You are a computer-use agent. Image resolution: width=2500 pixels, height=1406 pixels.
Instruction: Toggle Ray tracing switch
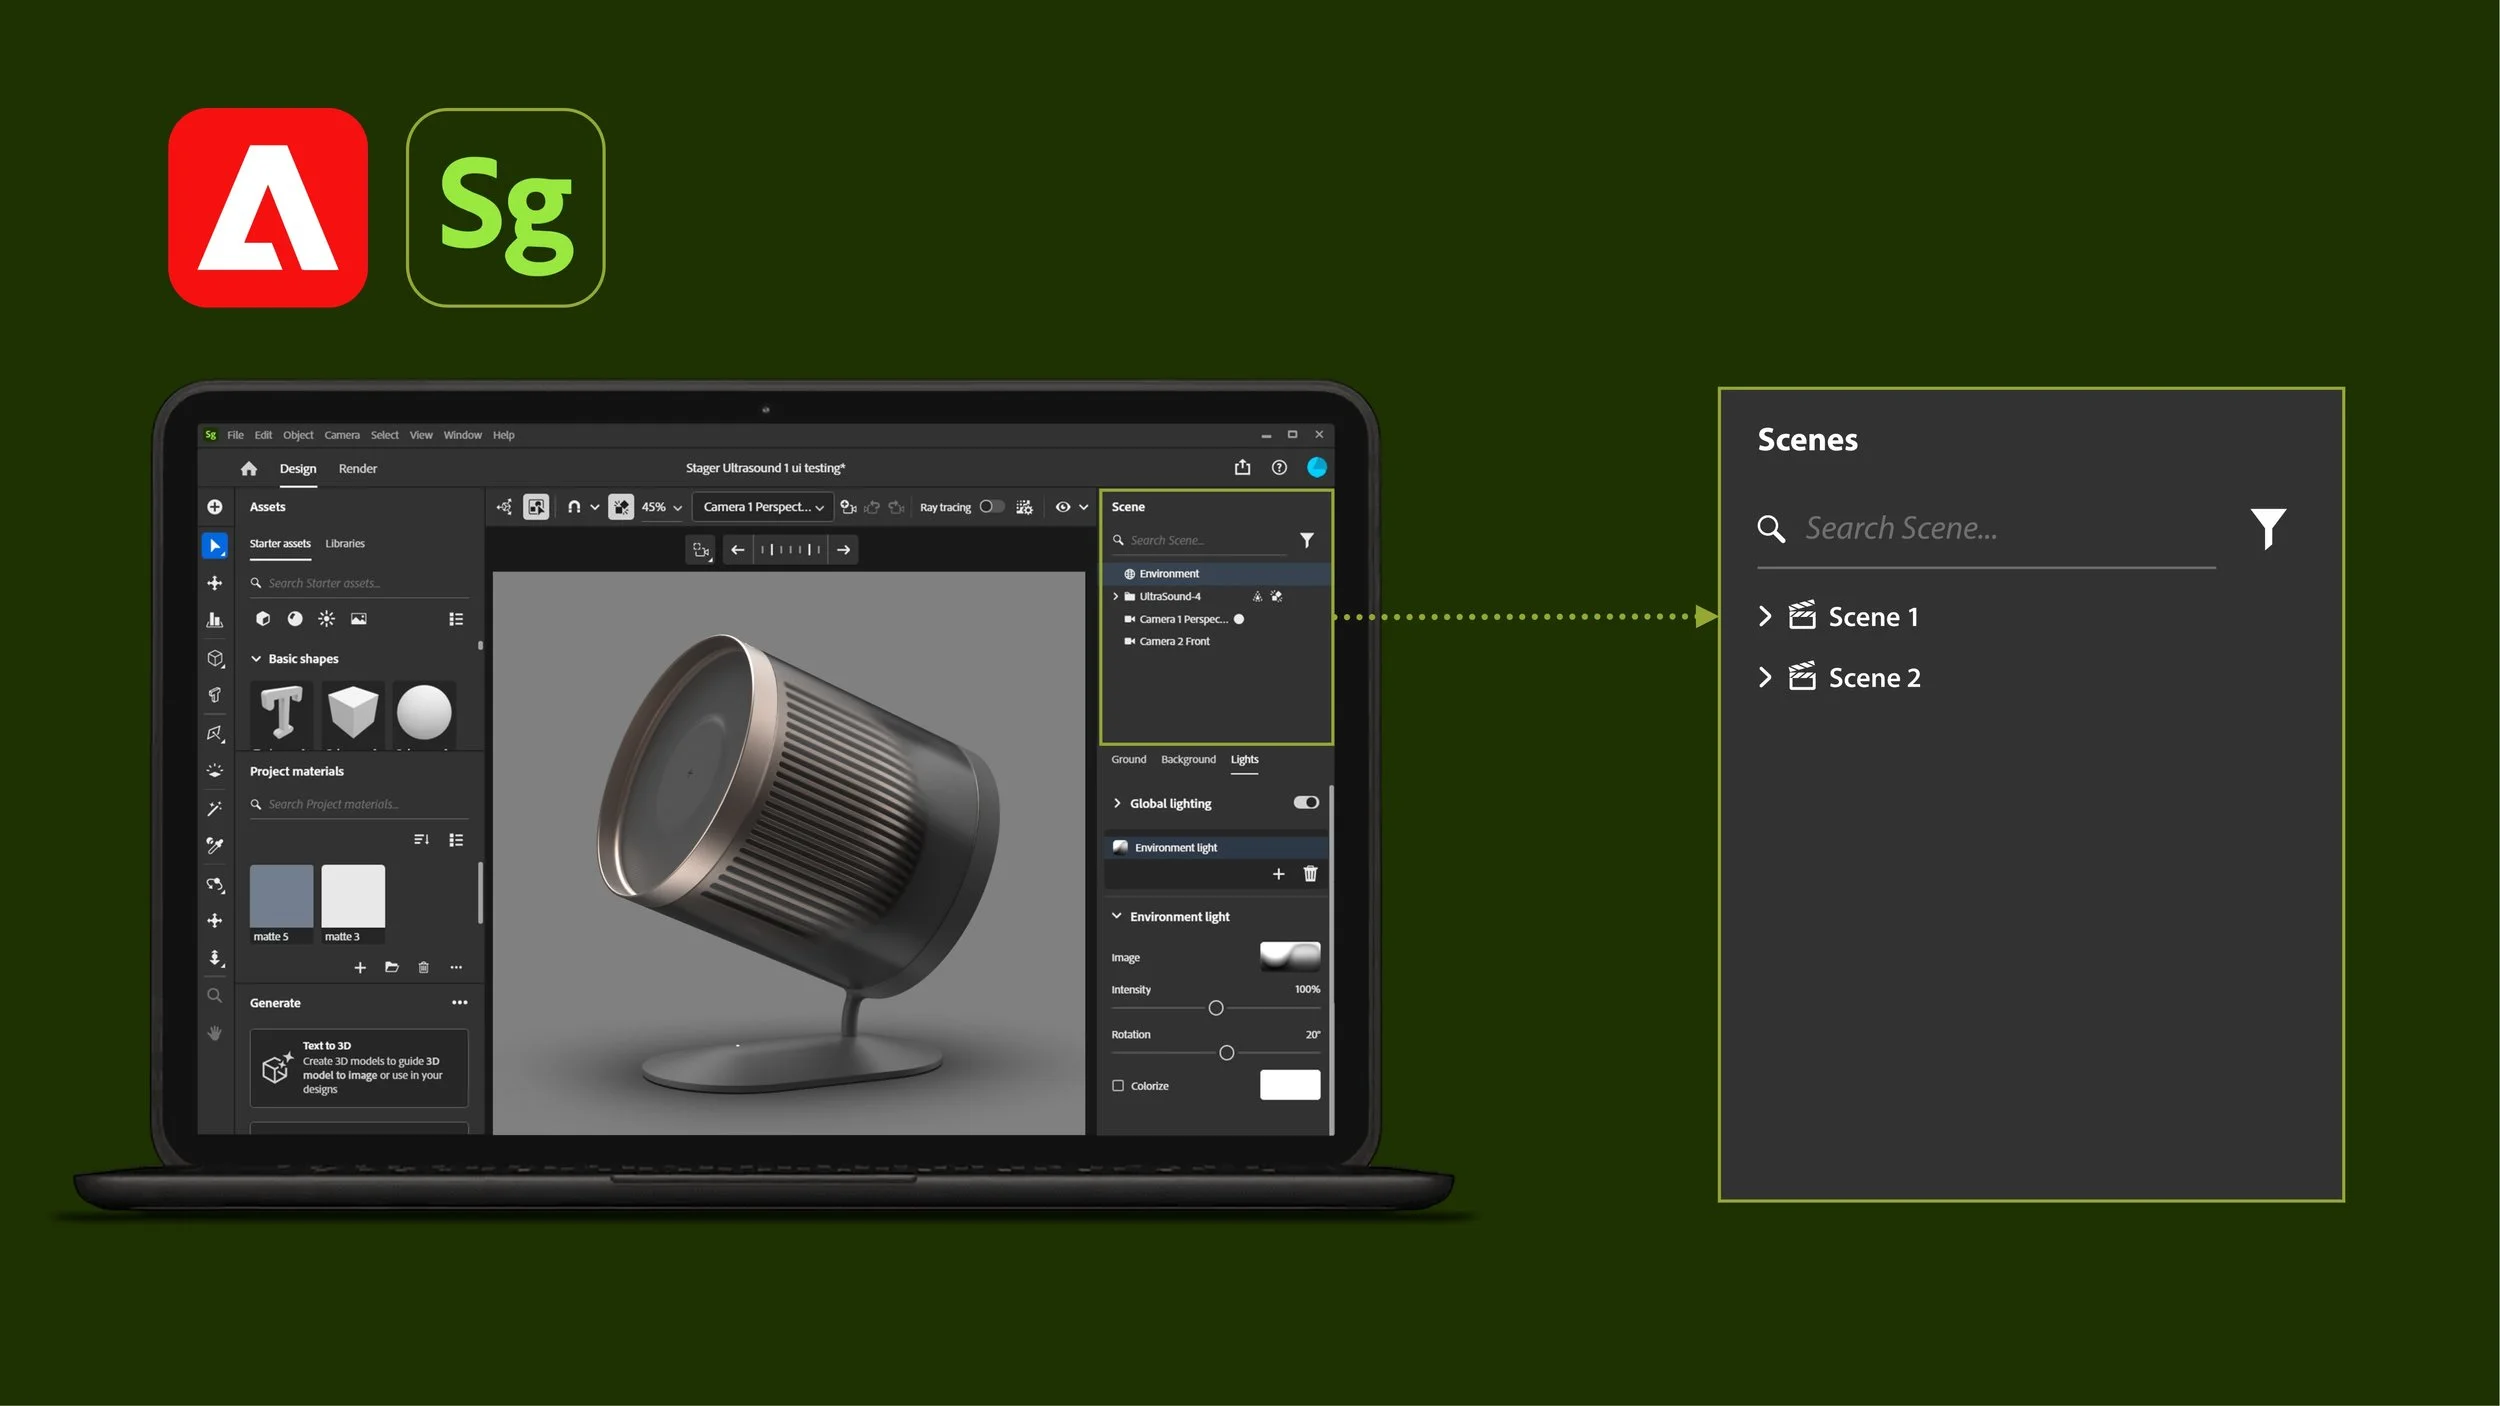point(991,506)
